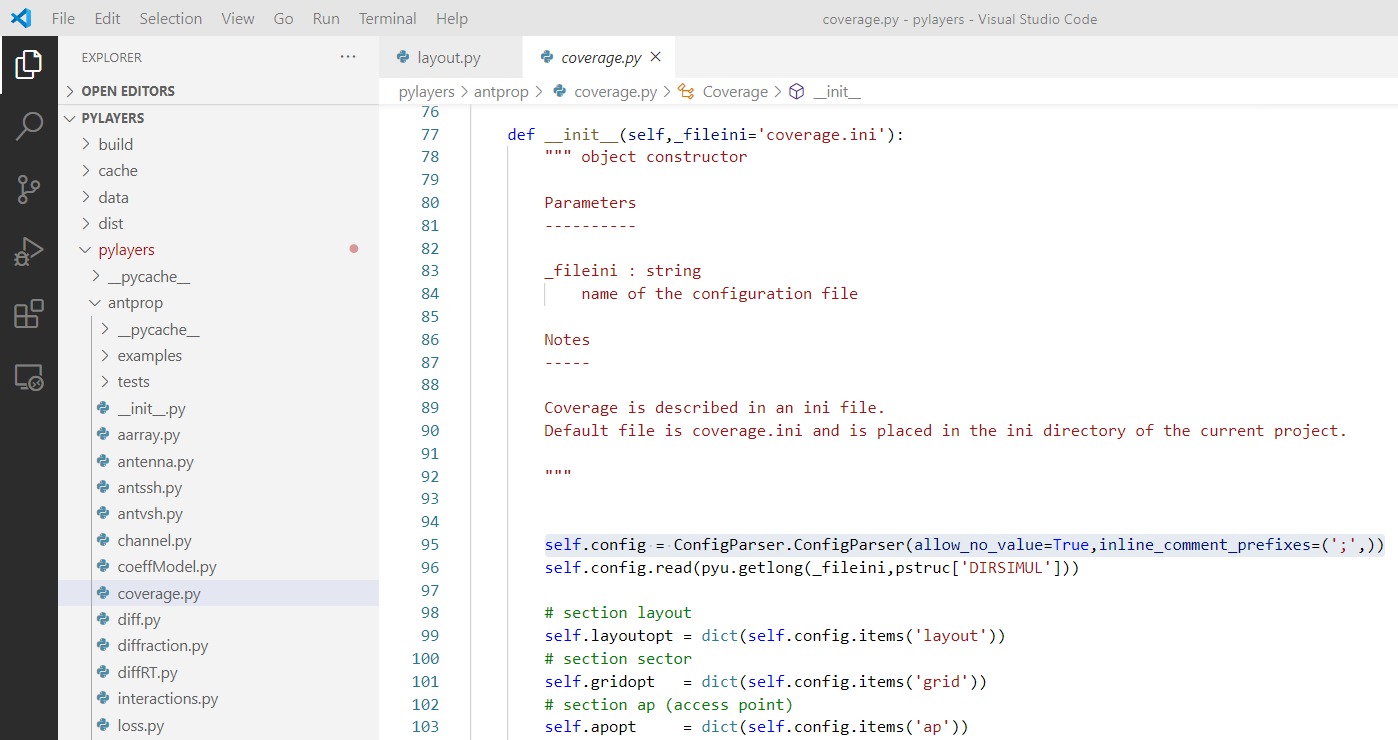
Task: Click pylayers breadcrumb segment
Action: 427,92
